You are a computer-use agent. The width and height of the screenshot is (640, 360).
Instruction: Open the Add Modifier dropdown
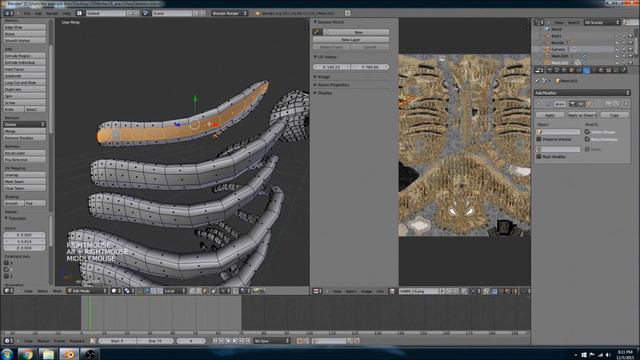(x=582, y=93)
